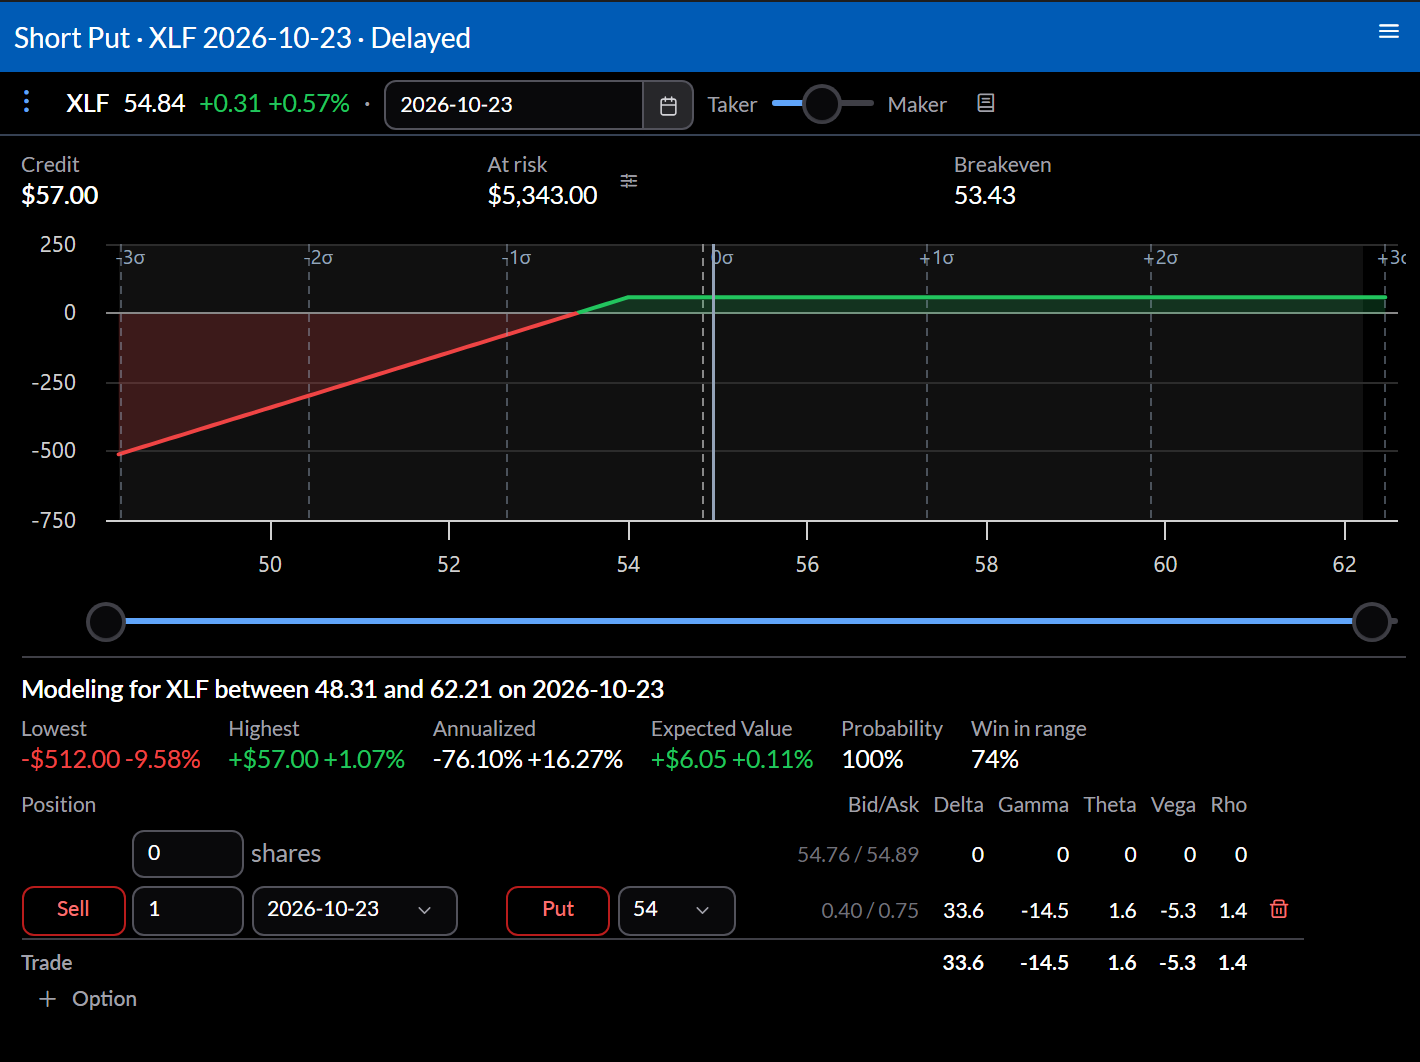This screenshot has width=1420, height=1062.
Task: Focus the contract quantity field showing 1
Action: [188, 910]
